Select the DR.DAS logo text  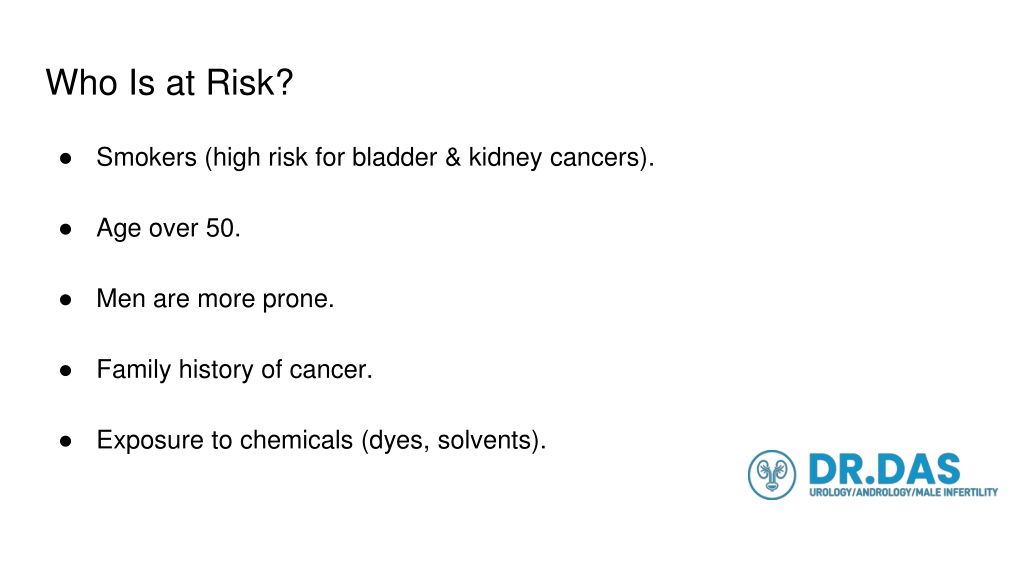[x=885, y=470]
